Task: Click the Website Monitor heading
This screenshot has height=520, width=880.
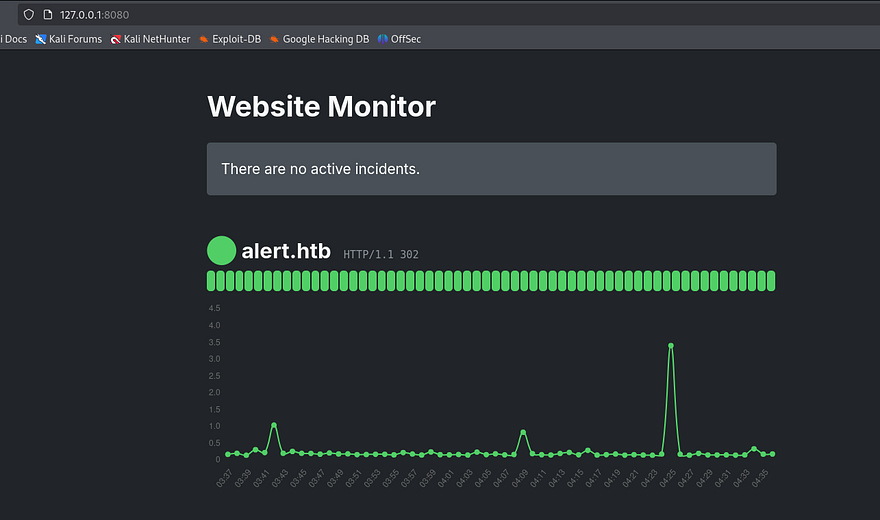Action: (321, 107)
